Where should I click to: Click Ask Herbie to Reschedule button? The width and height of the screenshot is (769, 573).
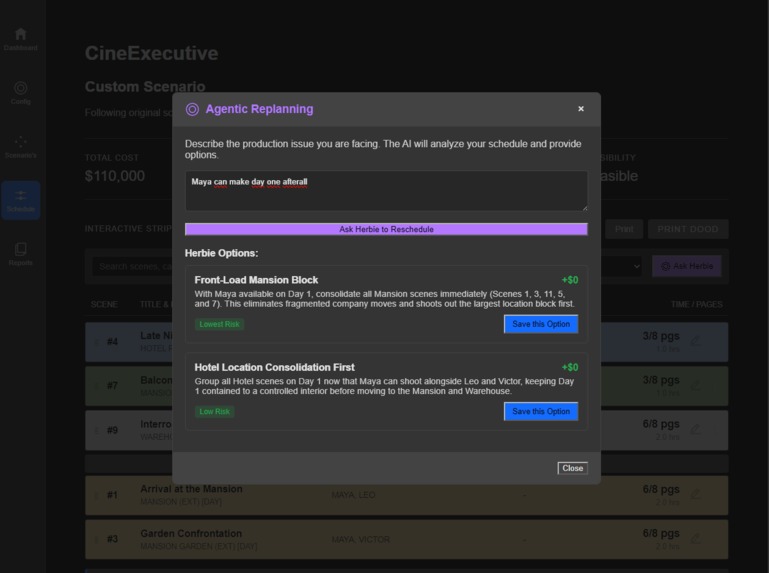tap(386, 229)
